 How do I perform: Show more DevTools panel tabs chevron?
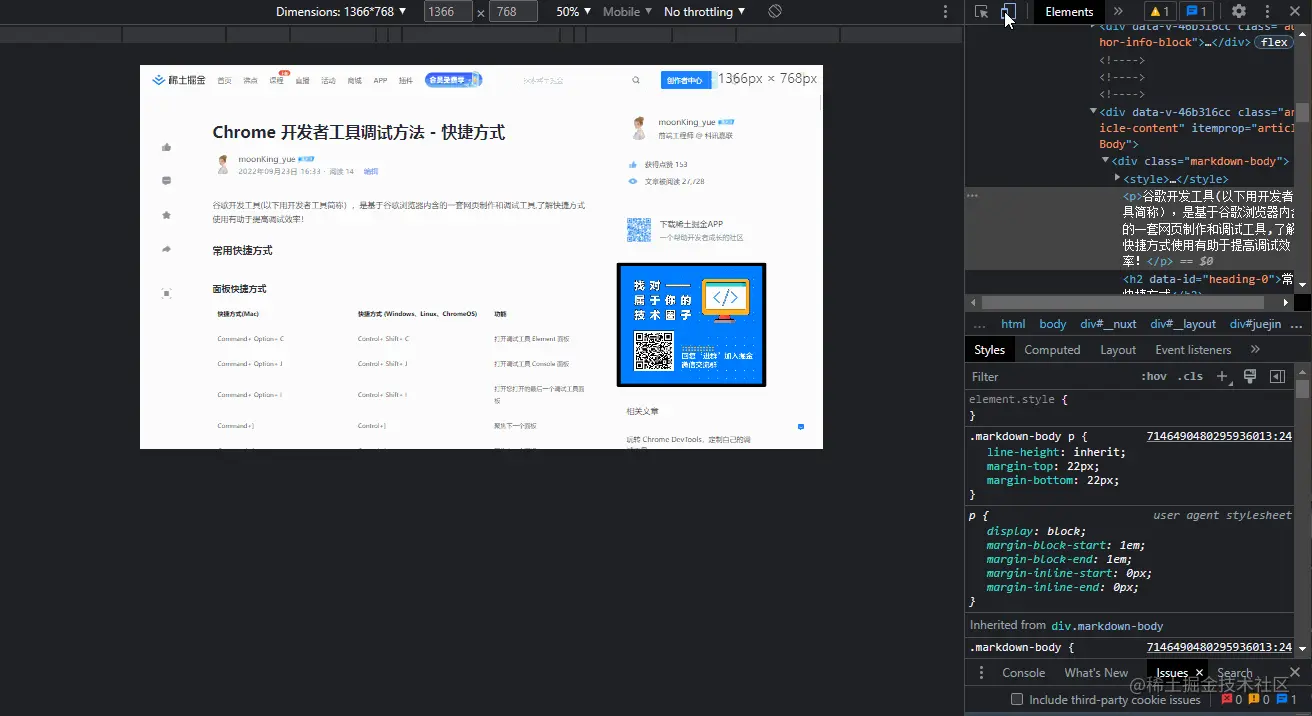(1118, 12)
